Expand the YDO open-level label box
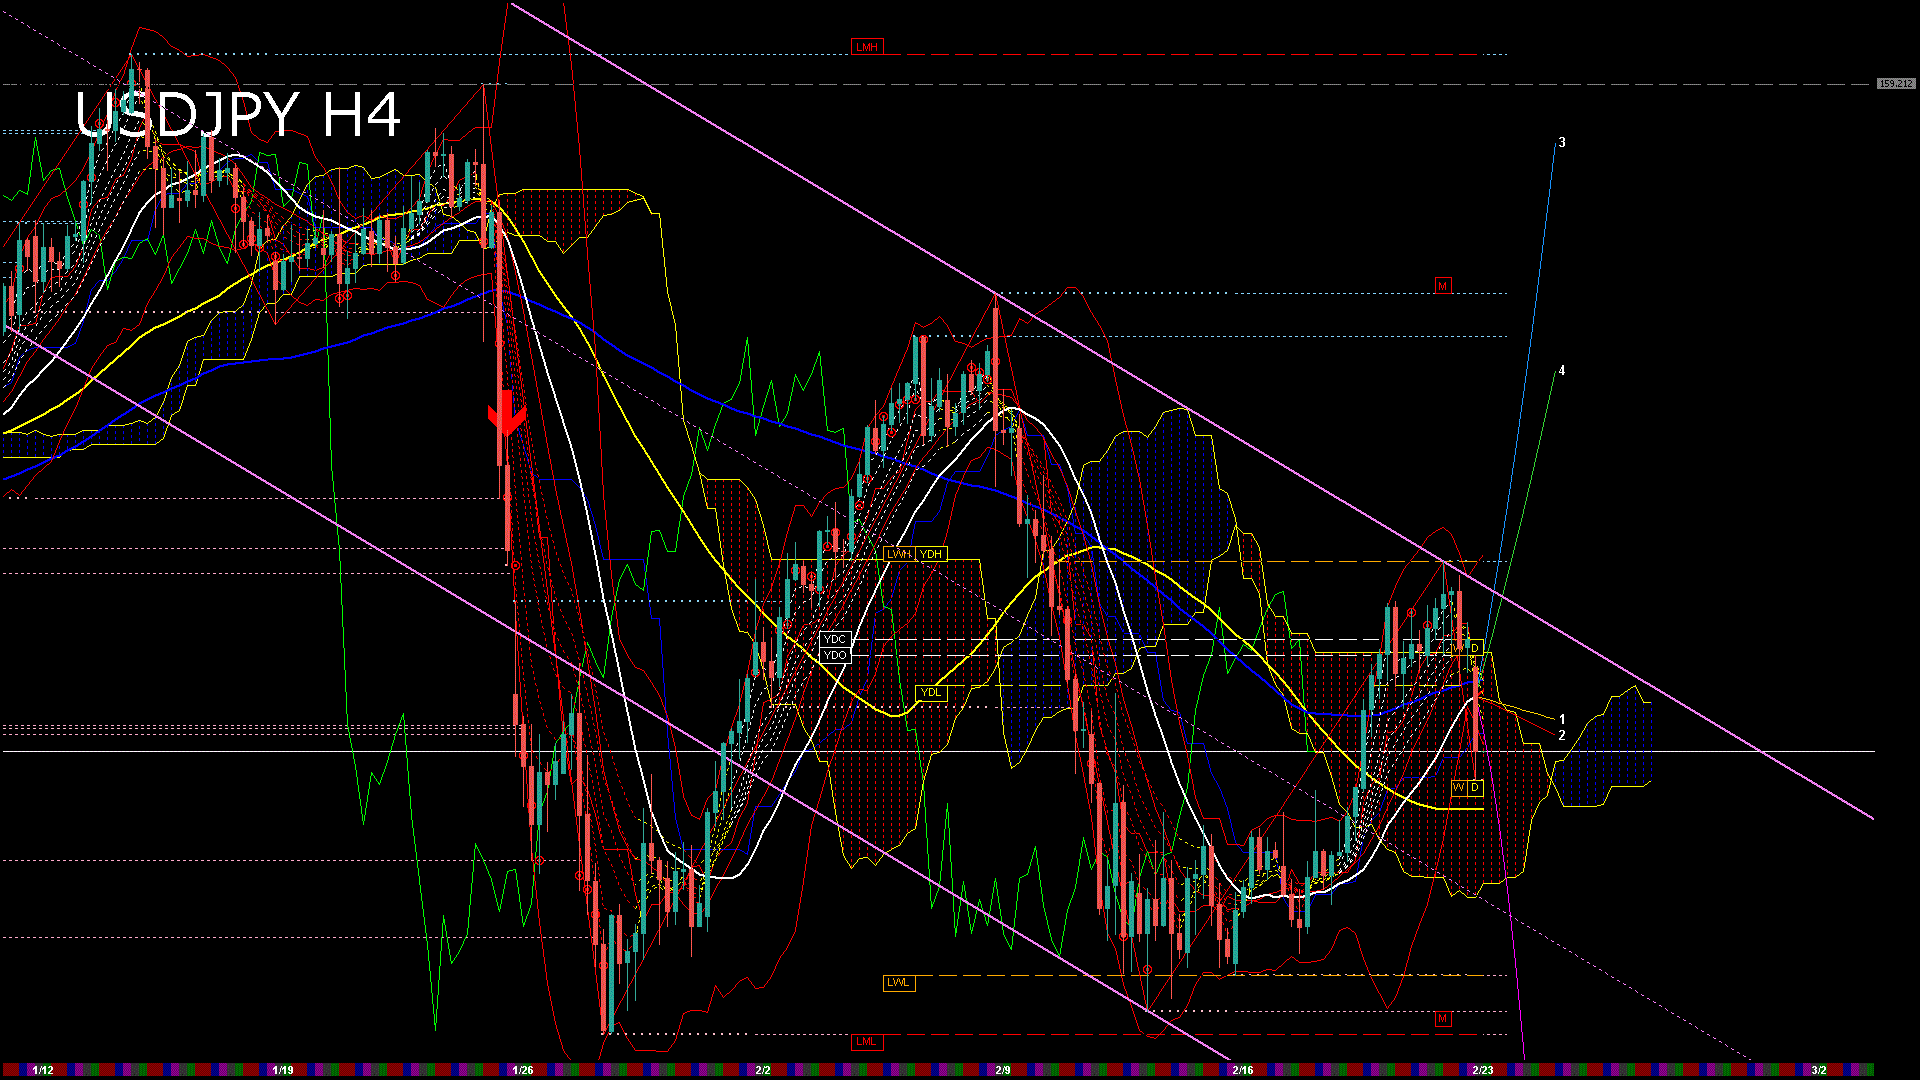 coord(836,654)
